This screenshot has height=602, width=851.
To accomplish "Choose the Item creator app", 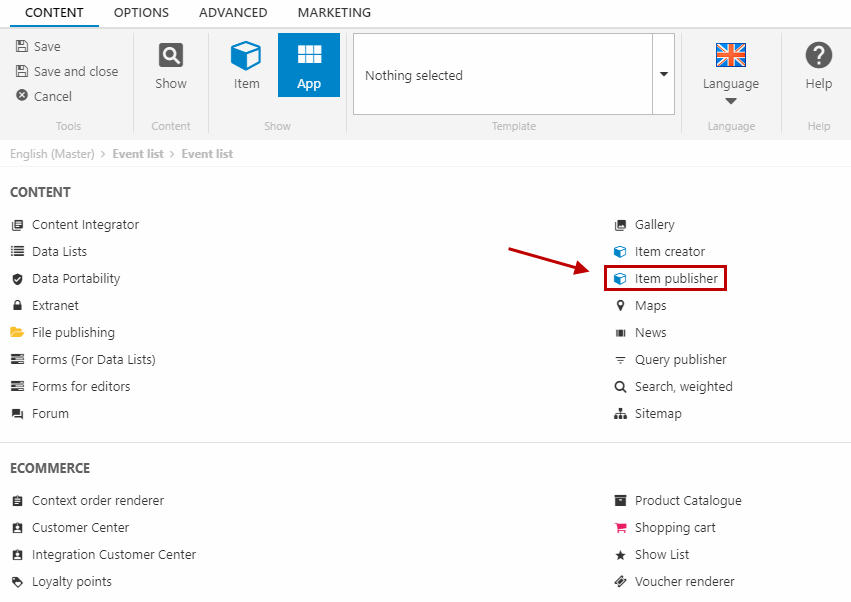I will (x=659, y=251).
